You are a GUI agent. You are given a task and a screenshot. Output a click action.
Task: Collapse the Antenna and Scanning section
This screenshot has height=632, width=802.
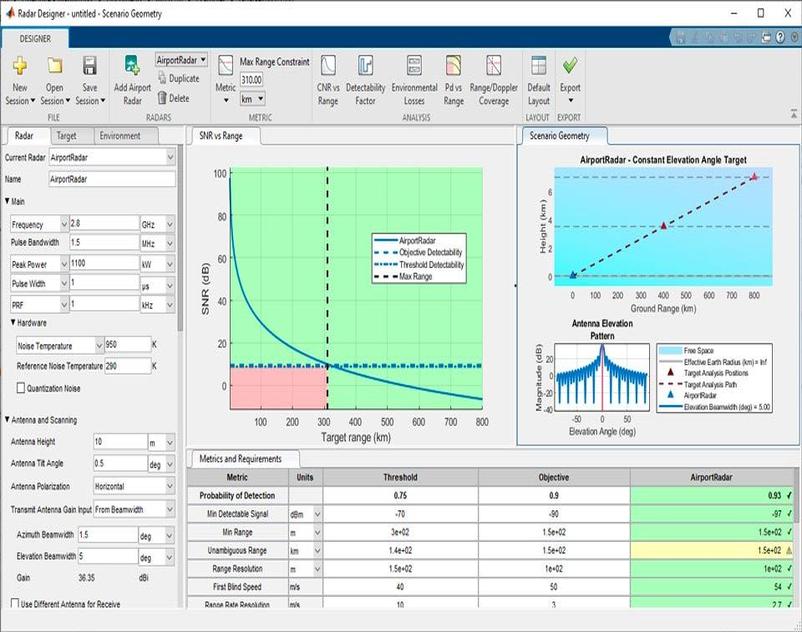(x=7, y=419)
